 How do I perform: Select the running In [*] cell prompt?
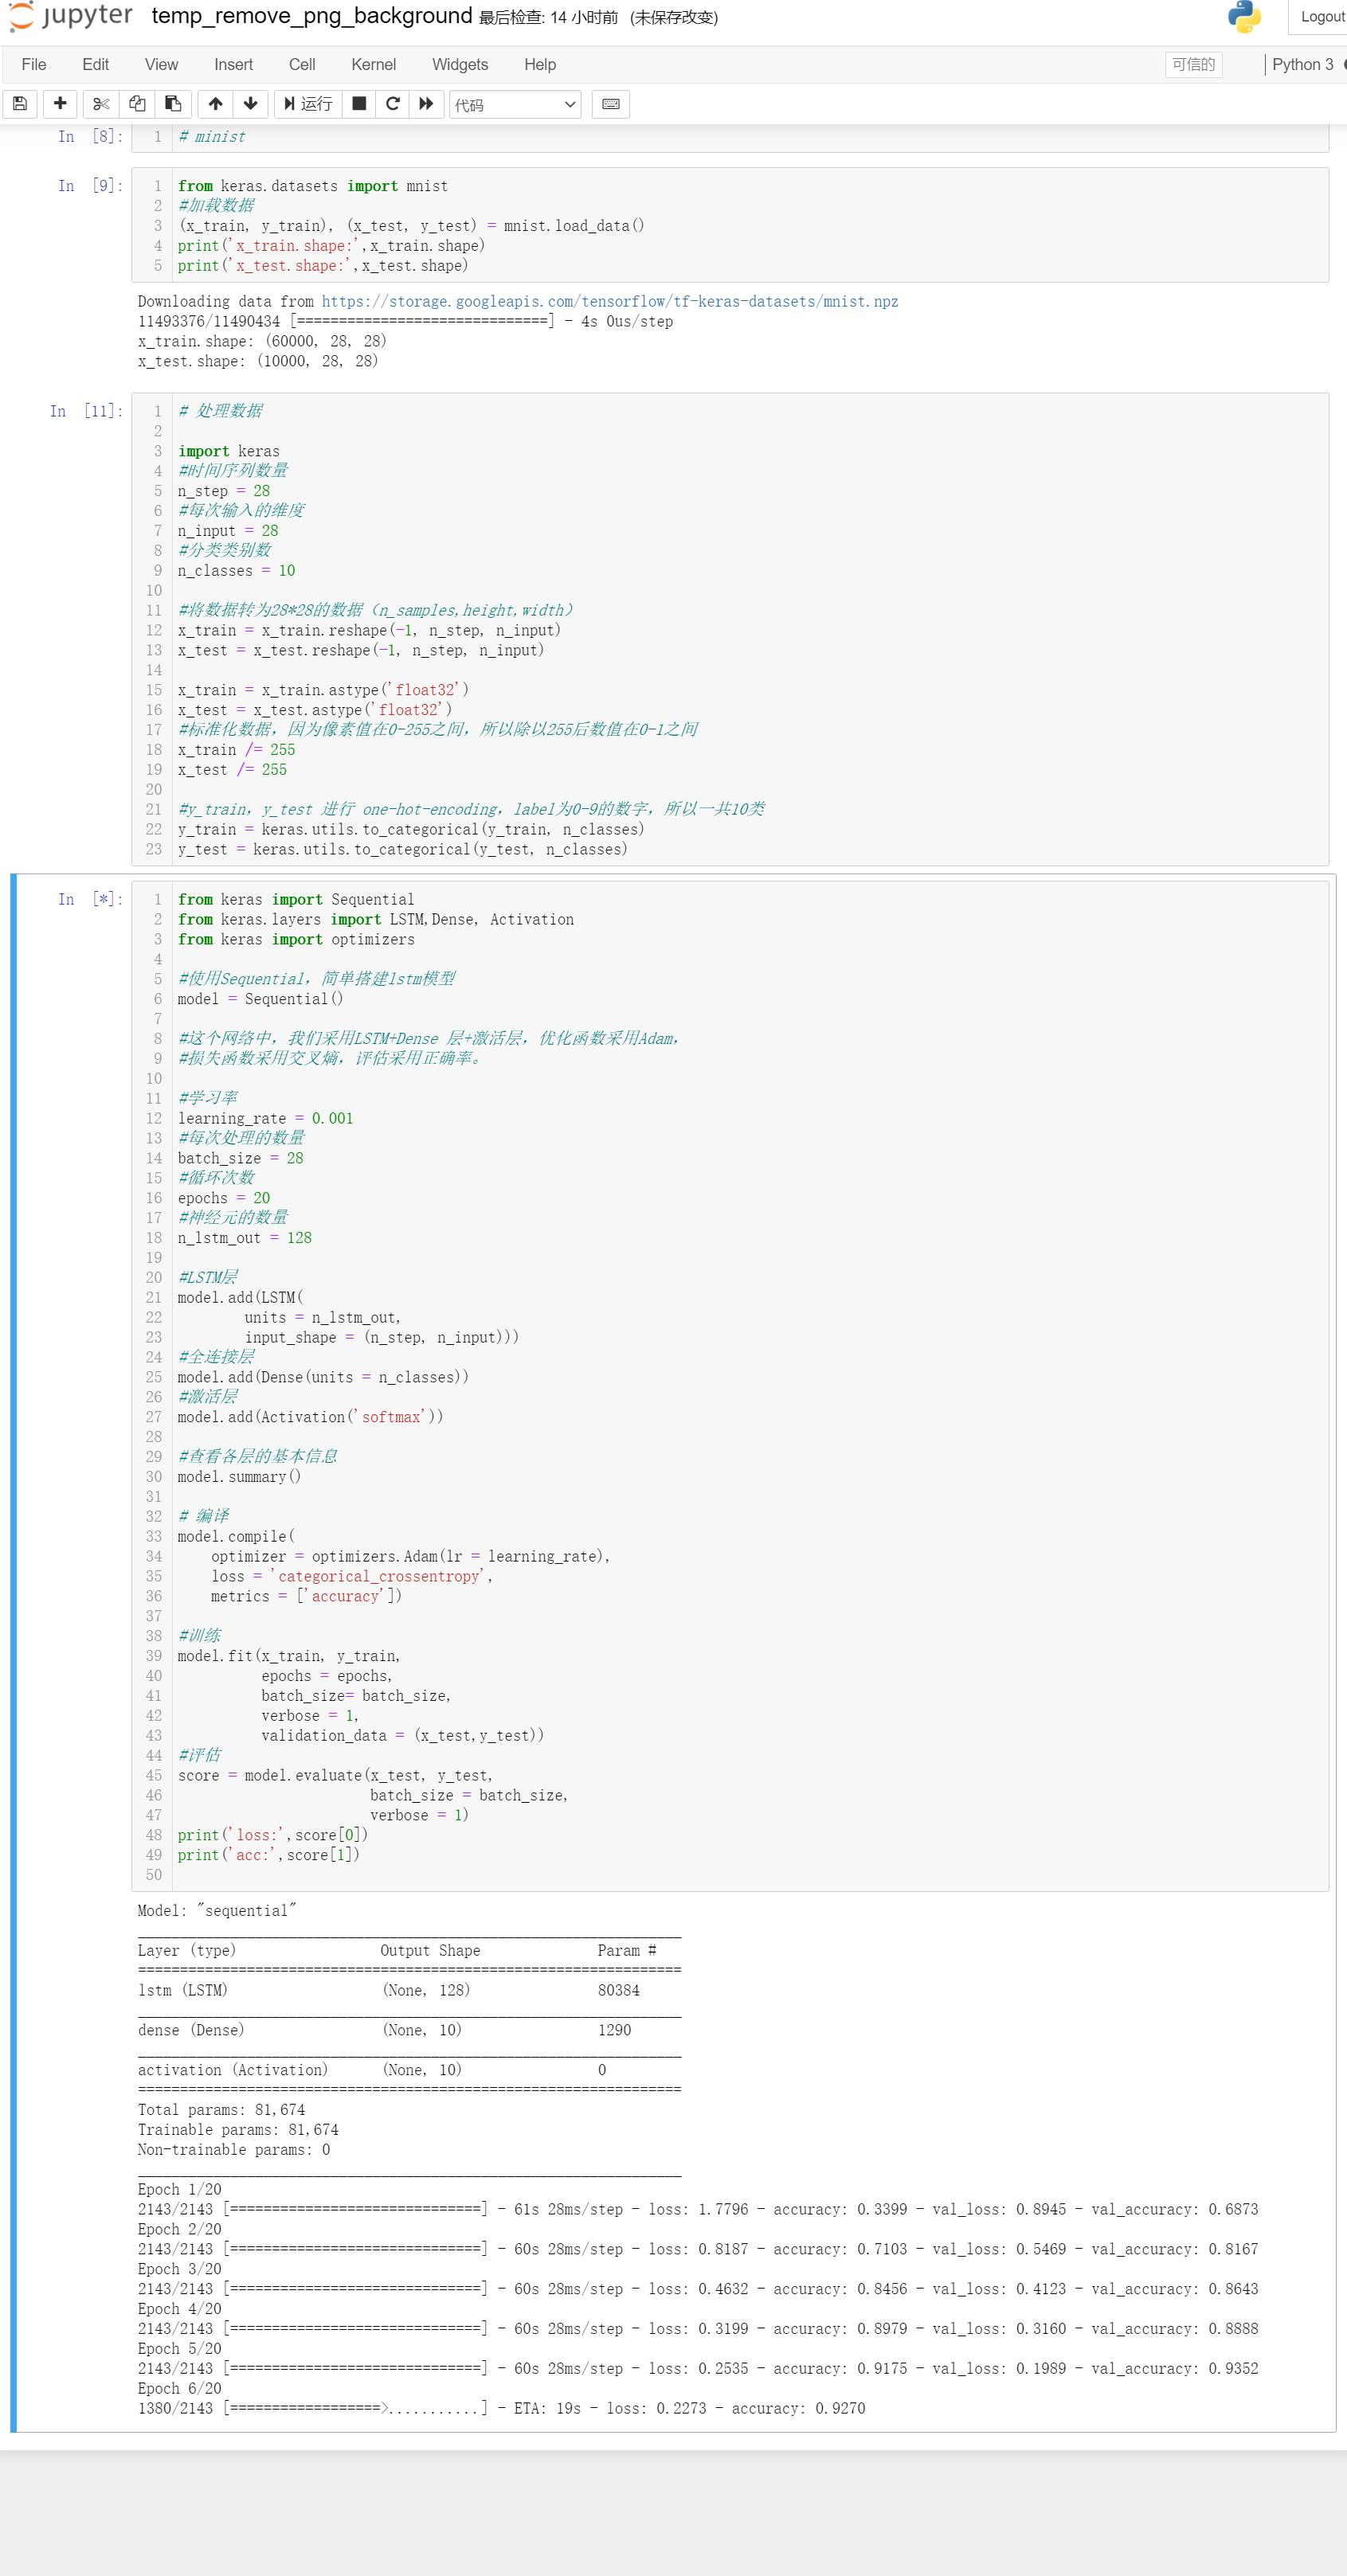(90, 899)
